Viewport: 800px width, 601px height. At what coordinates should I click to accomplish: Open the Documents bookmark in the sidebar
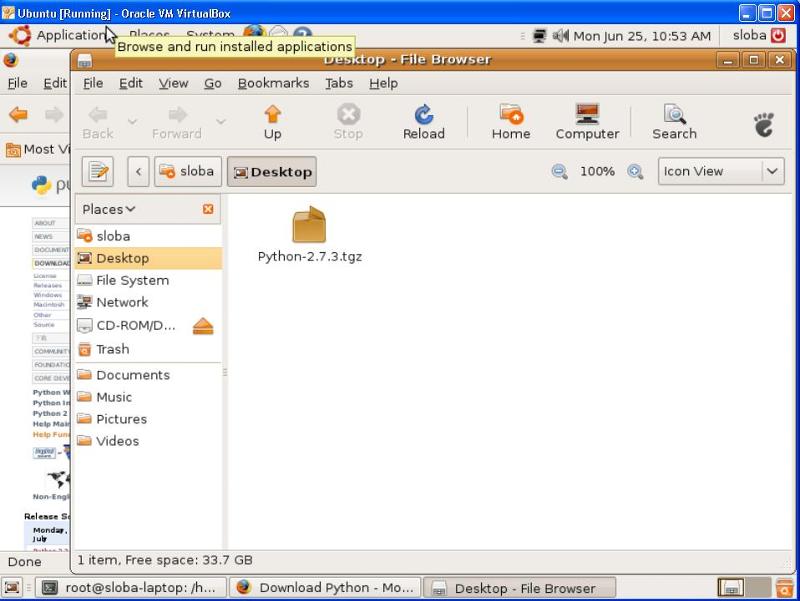pos(148,375)
